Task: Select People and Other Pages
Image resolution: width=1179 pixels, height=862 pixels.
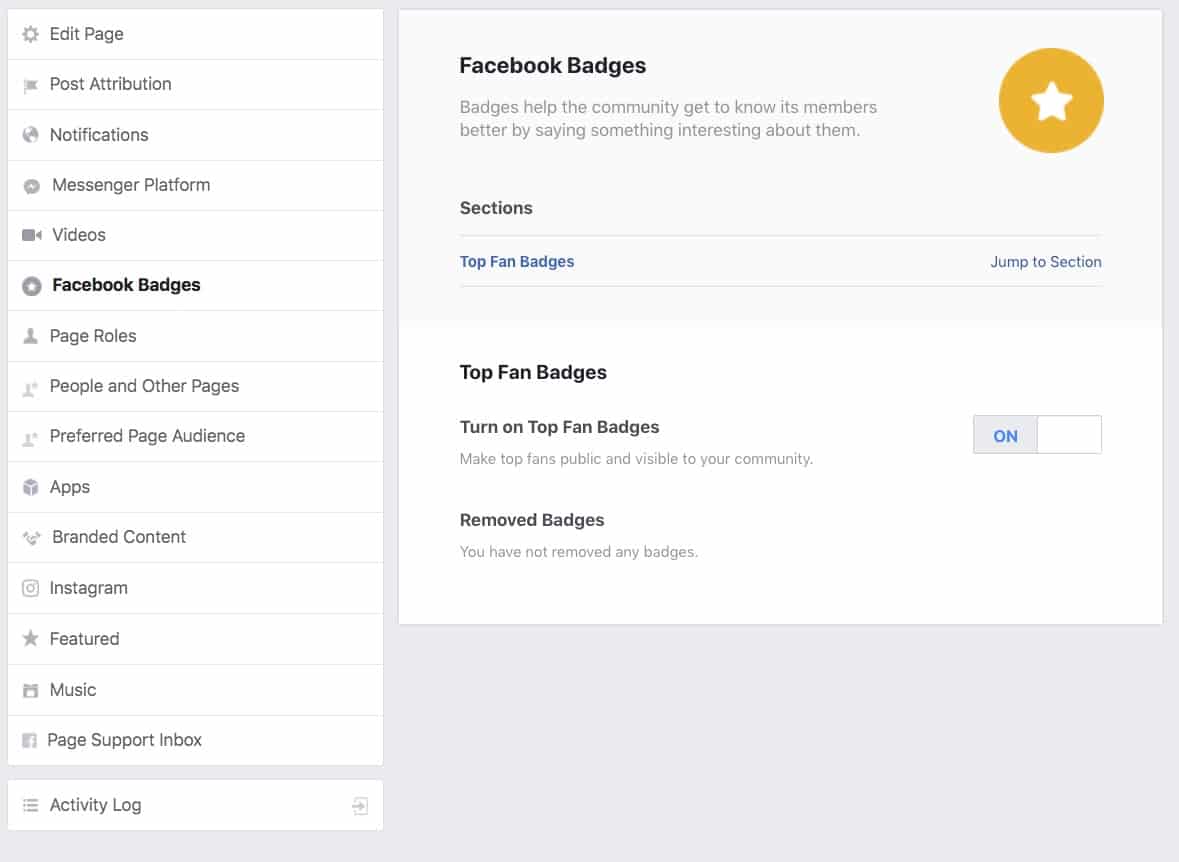Action: (x=195, y=387)
